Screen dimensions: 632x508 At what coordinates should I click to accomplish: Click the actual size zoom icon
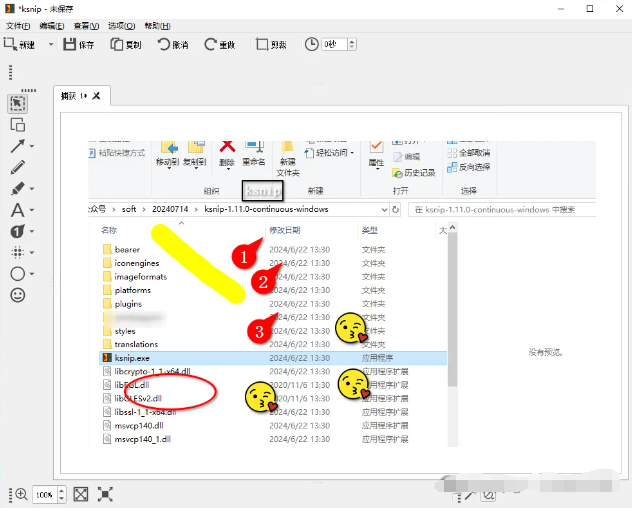tap(105, 494)
